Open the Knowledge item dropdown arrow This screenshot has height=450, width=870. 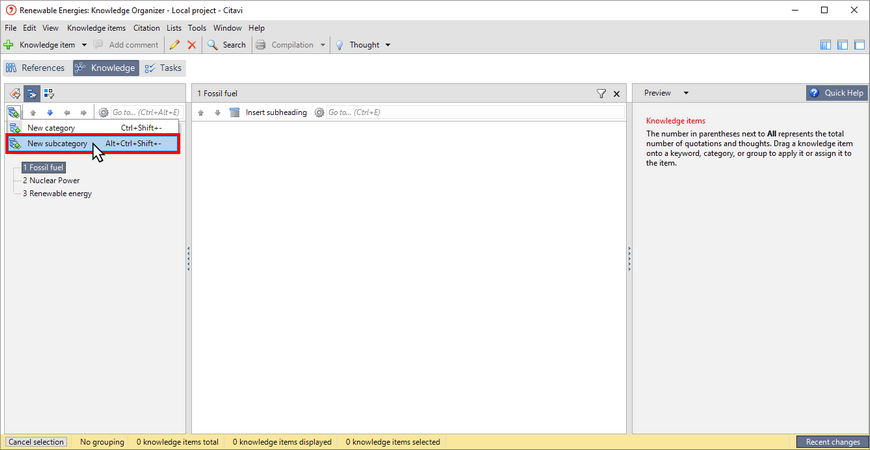click(84, 45)
